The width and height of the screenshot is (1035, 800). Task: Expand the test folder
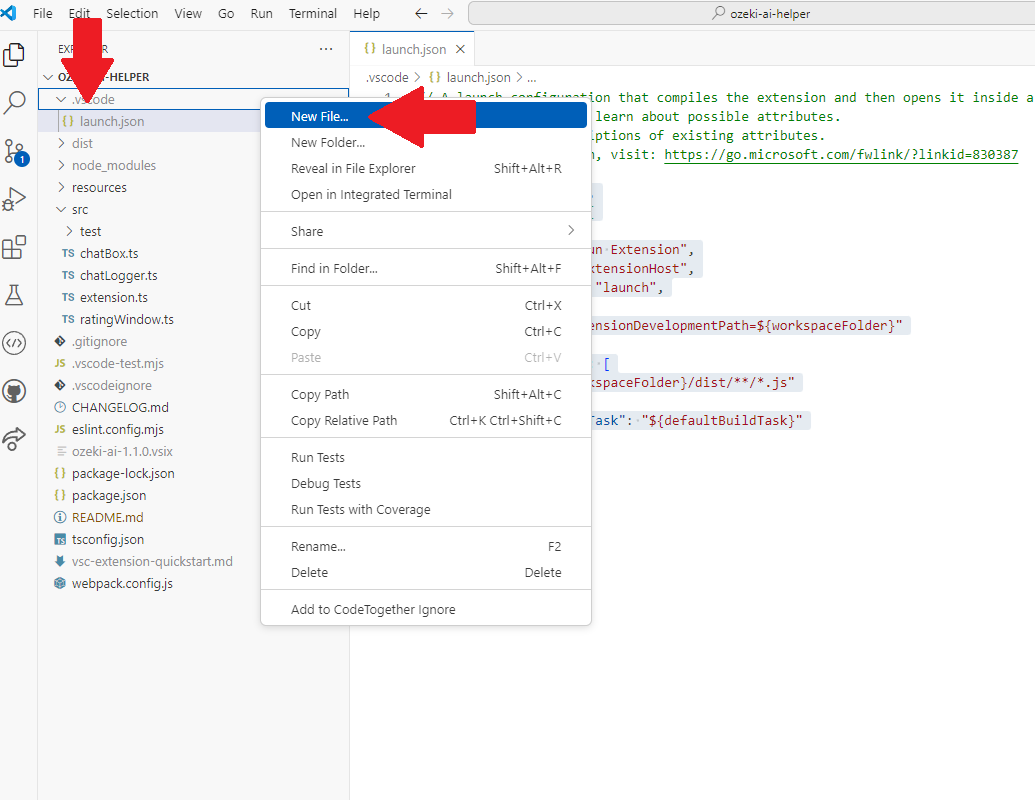click(x=69, y=231)
